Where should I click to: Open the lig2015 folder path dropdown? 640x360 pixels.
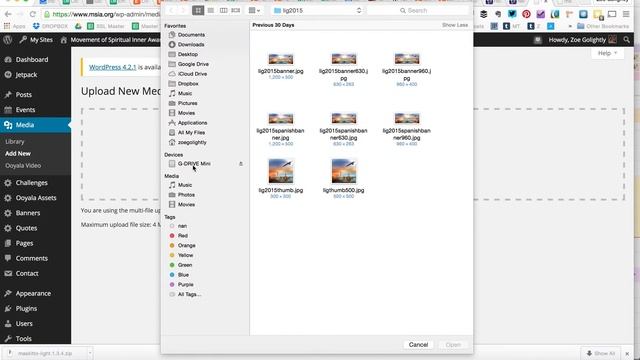[x=318, y=10]
